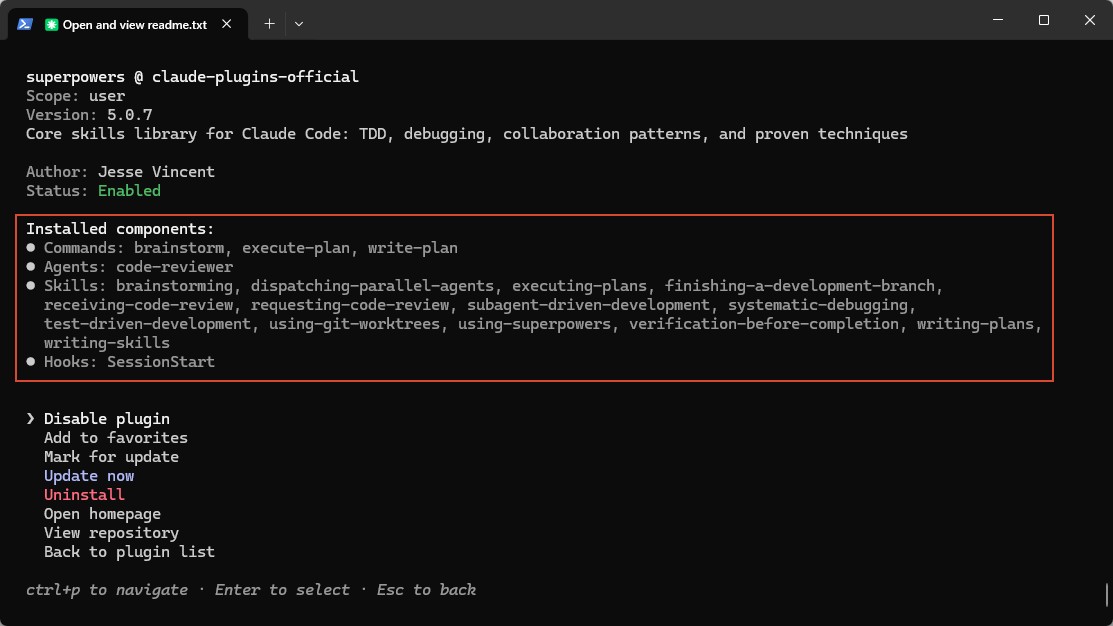Click the red Uninstall option
1113x626 pixels.
[84, 495]
